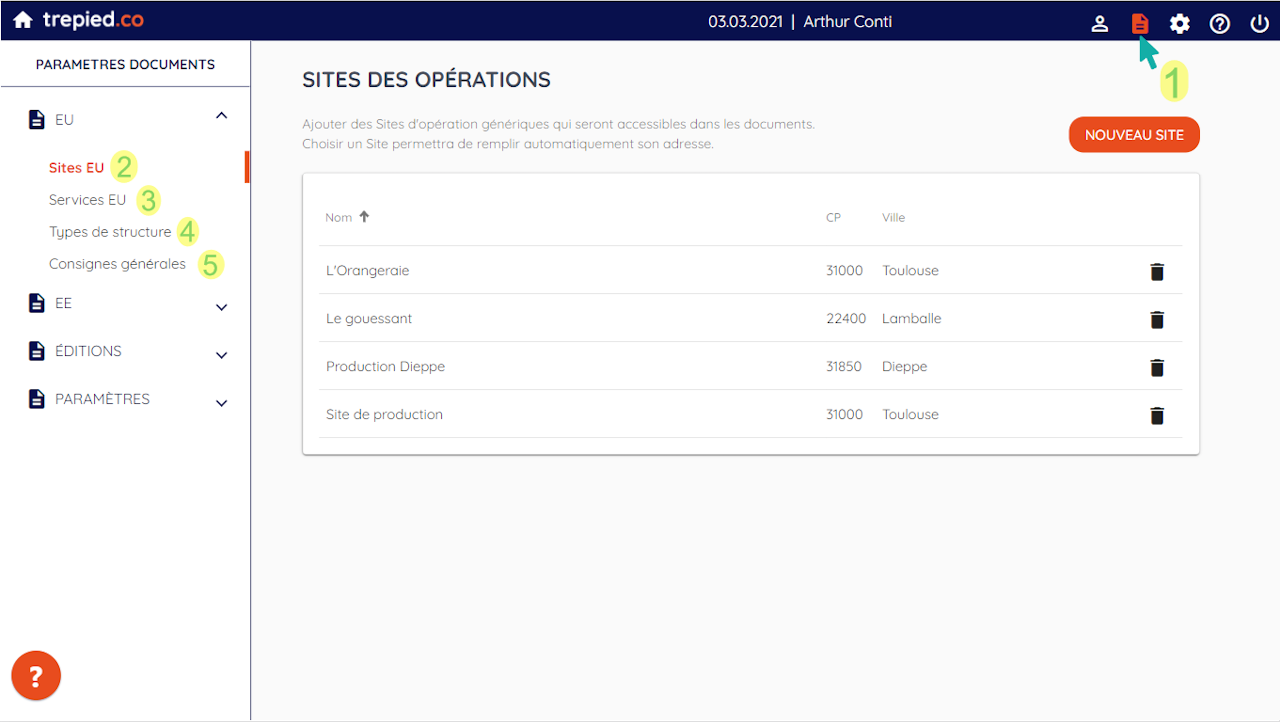
Task: Click the home icon beside trepied.co
Action: click(23, 21)
